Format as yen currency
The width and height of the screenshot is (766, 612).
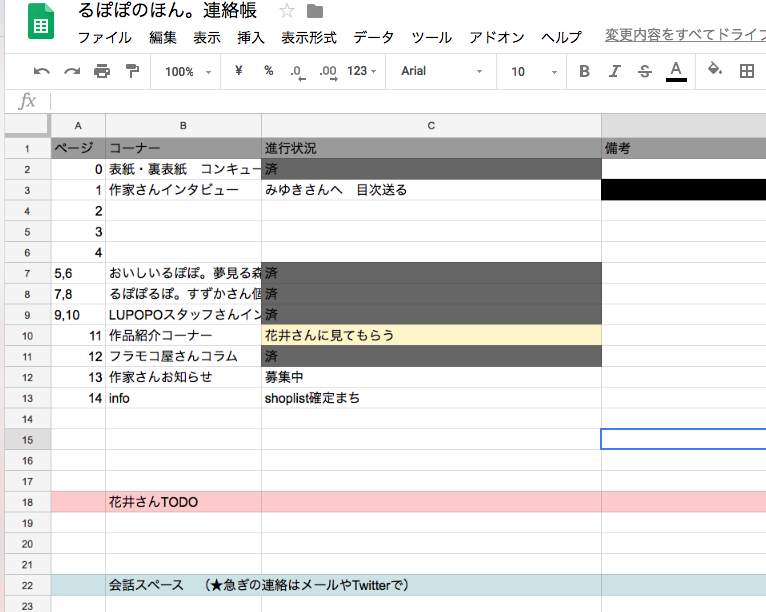point(238,71)
